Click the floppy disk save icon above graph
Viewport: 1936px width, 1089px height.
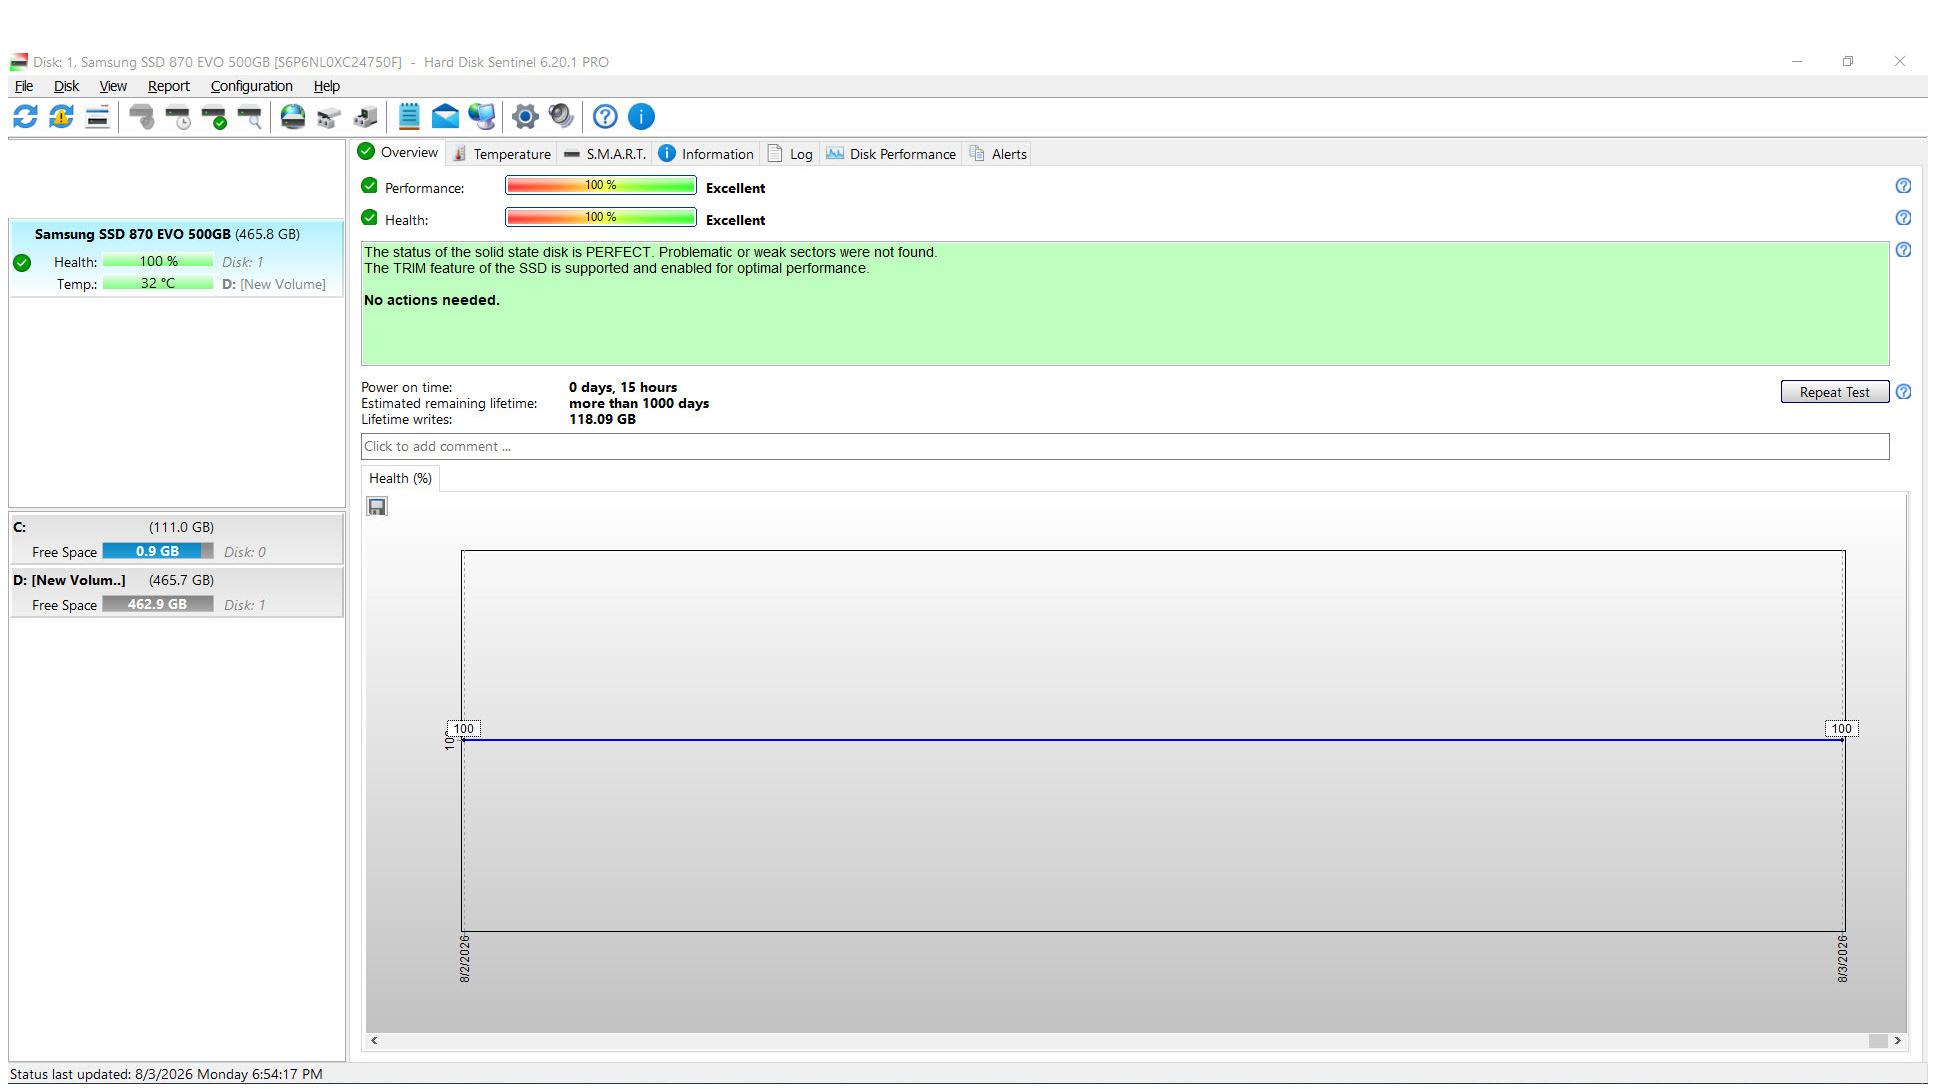(377, 507)
